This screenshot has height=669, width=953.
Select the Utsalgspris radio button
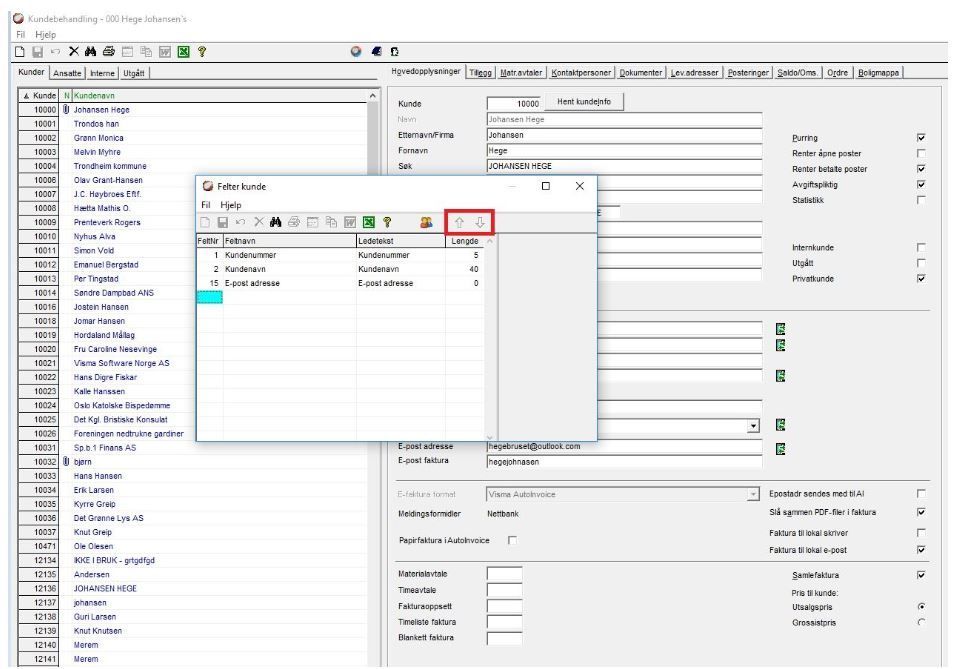pos(921,606)
